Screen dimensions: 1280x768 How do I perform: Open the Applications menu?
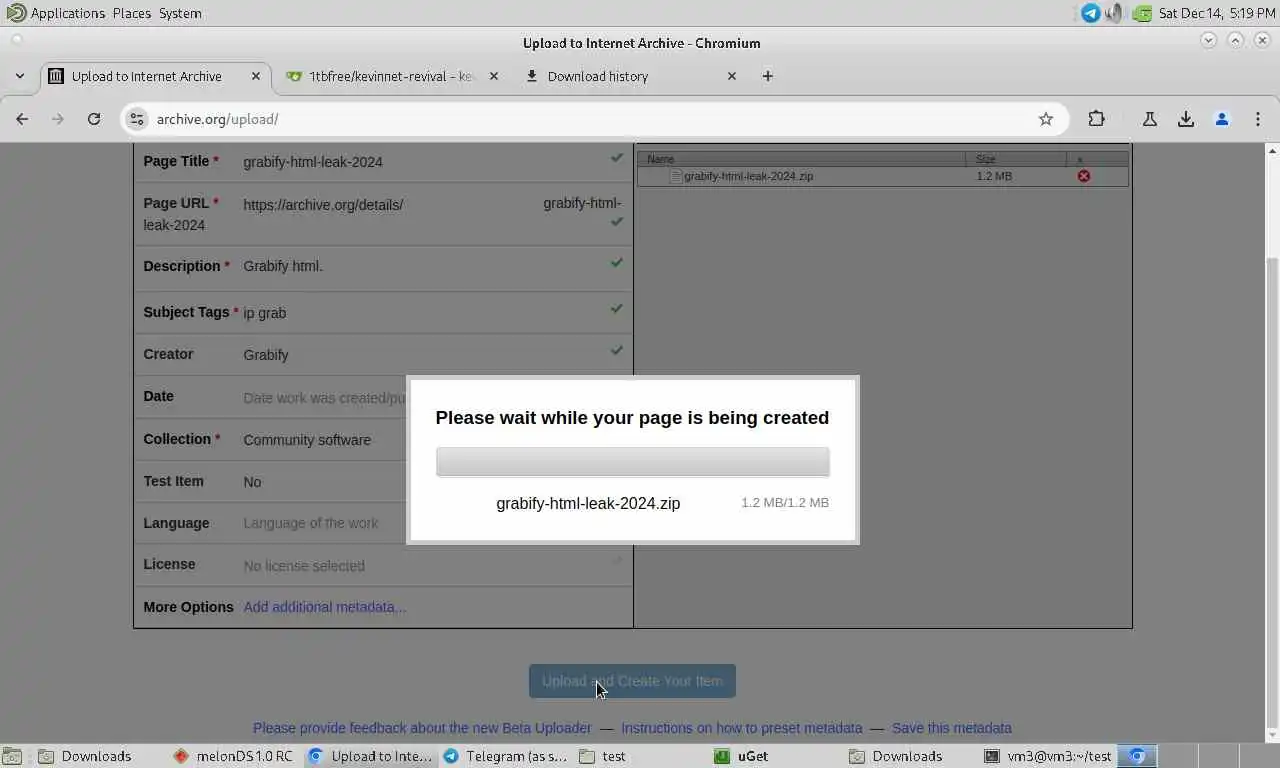click(x=67, y=13)
